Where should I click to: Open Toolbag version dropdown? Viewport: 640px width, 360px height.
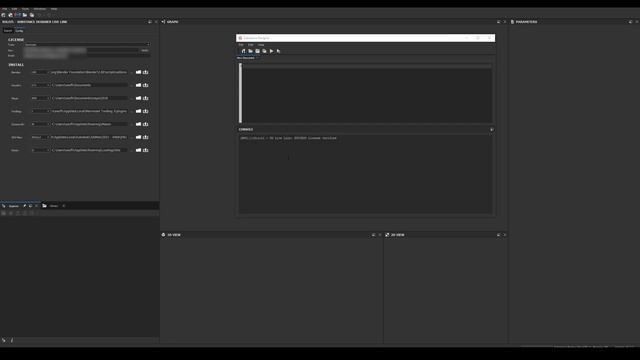(x=40, y=111)
